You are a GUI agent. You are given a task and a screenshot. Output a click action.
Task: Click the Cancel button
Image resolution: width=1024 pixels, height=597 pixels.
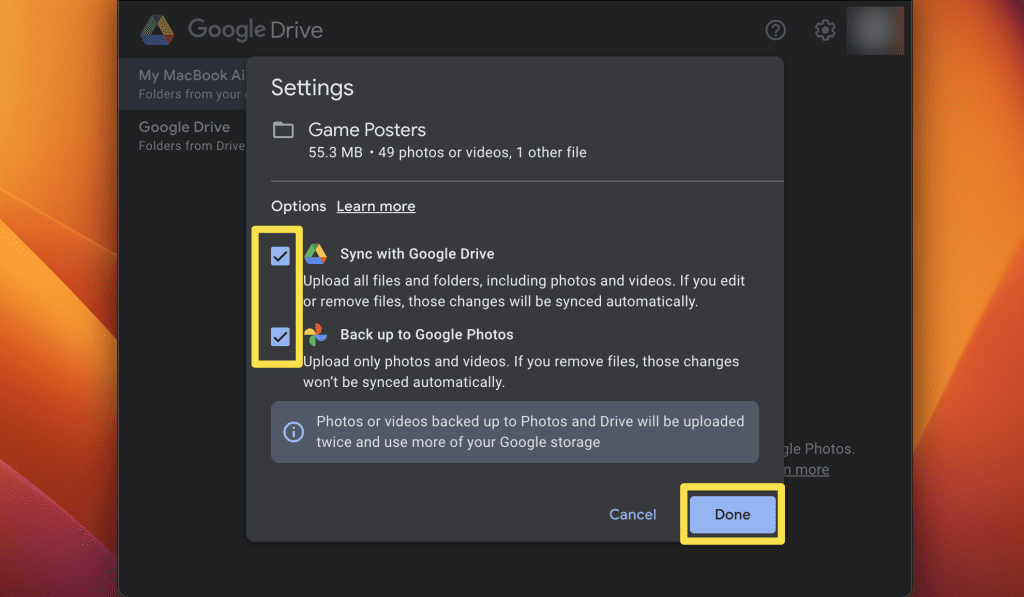coord(632,514)
